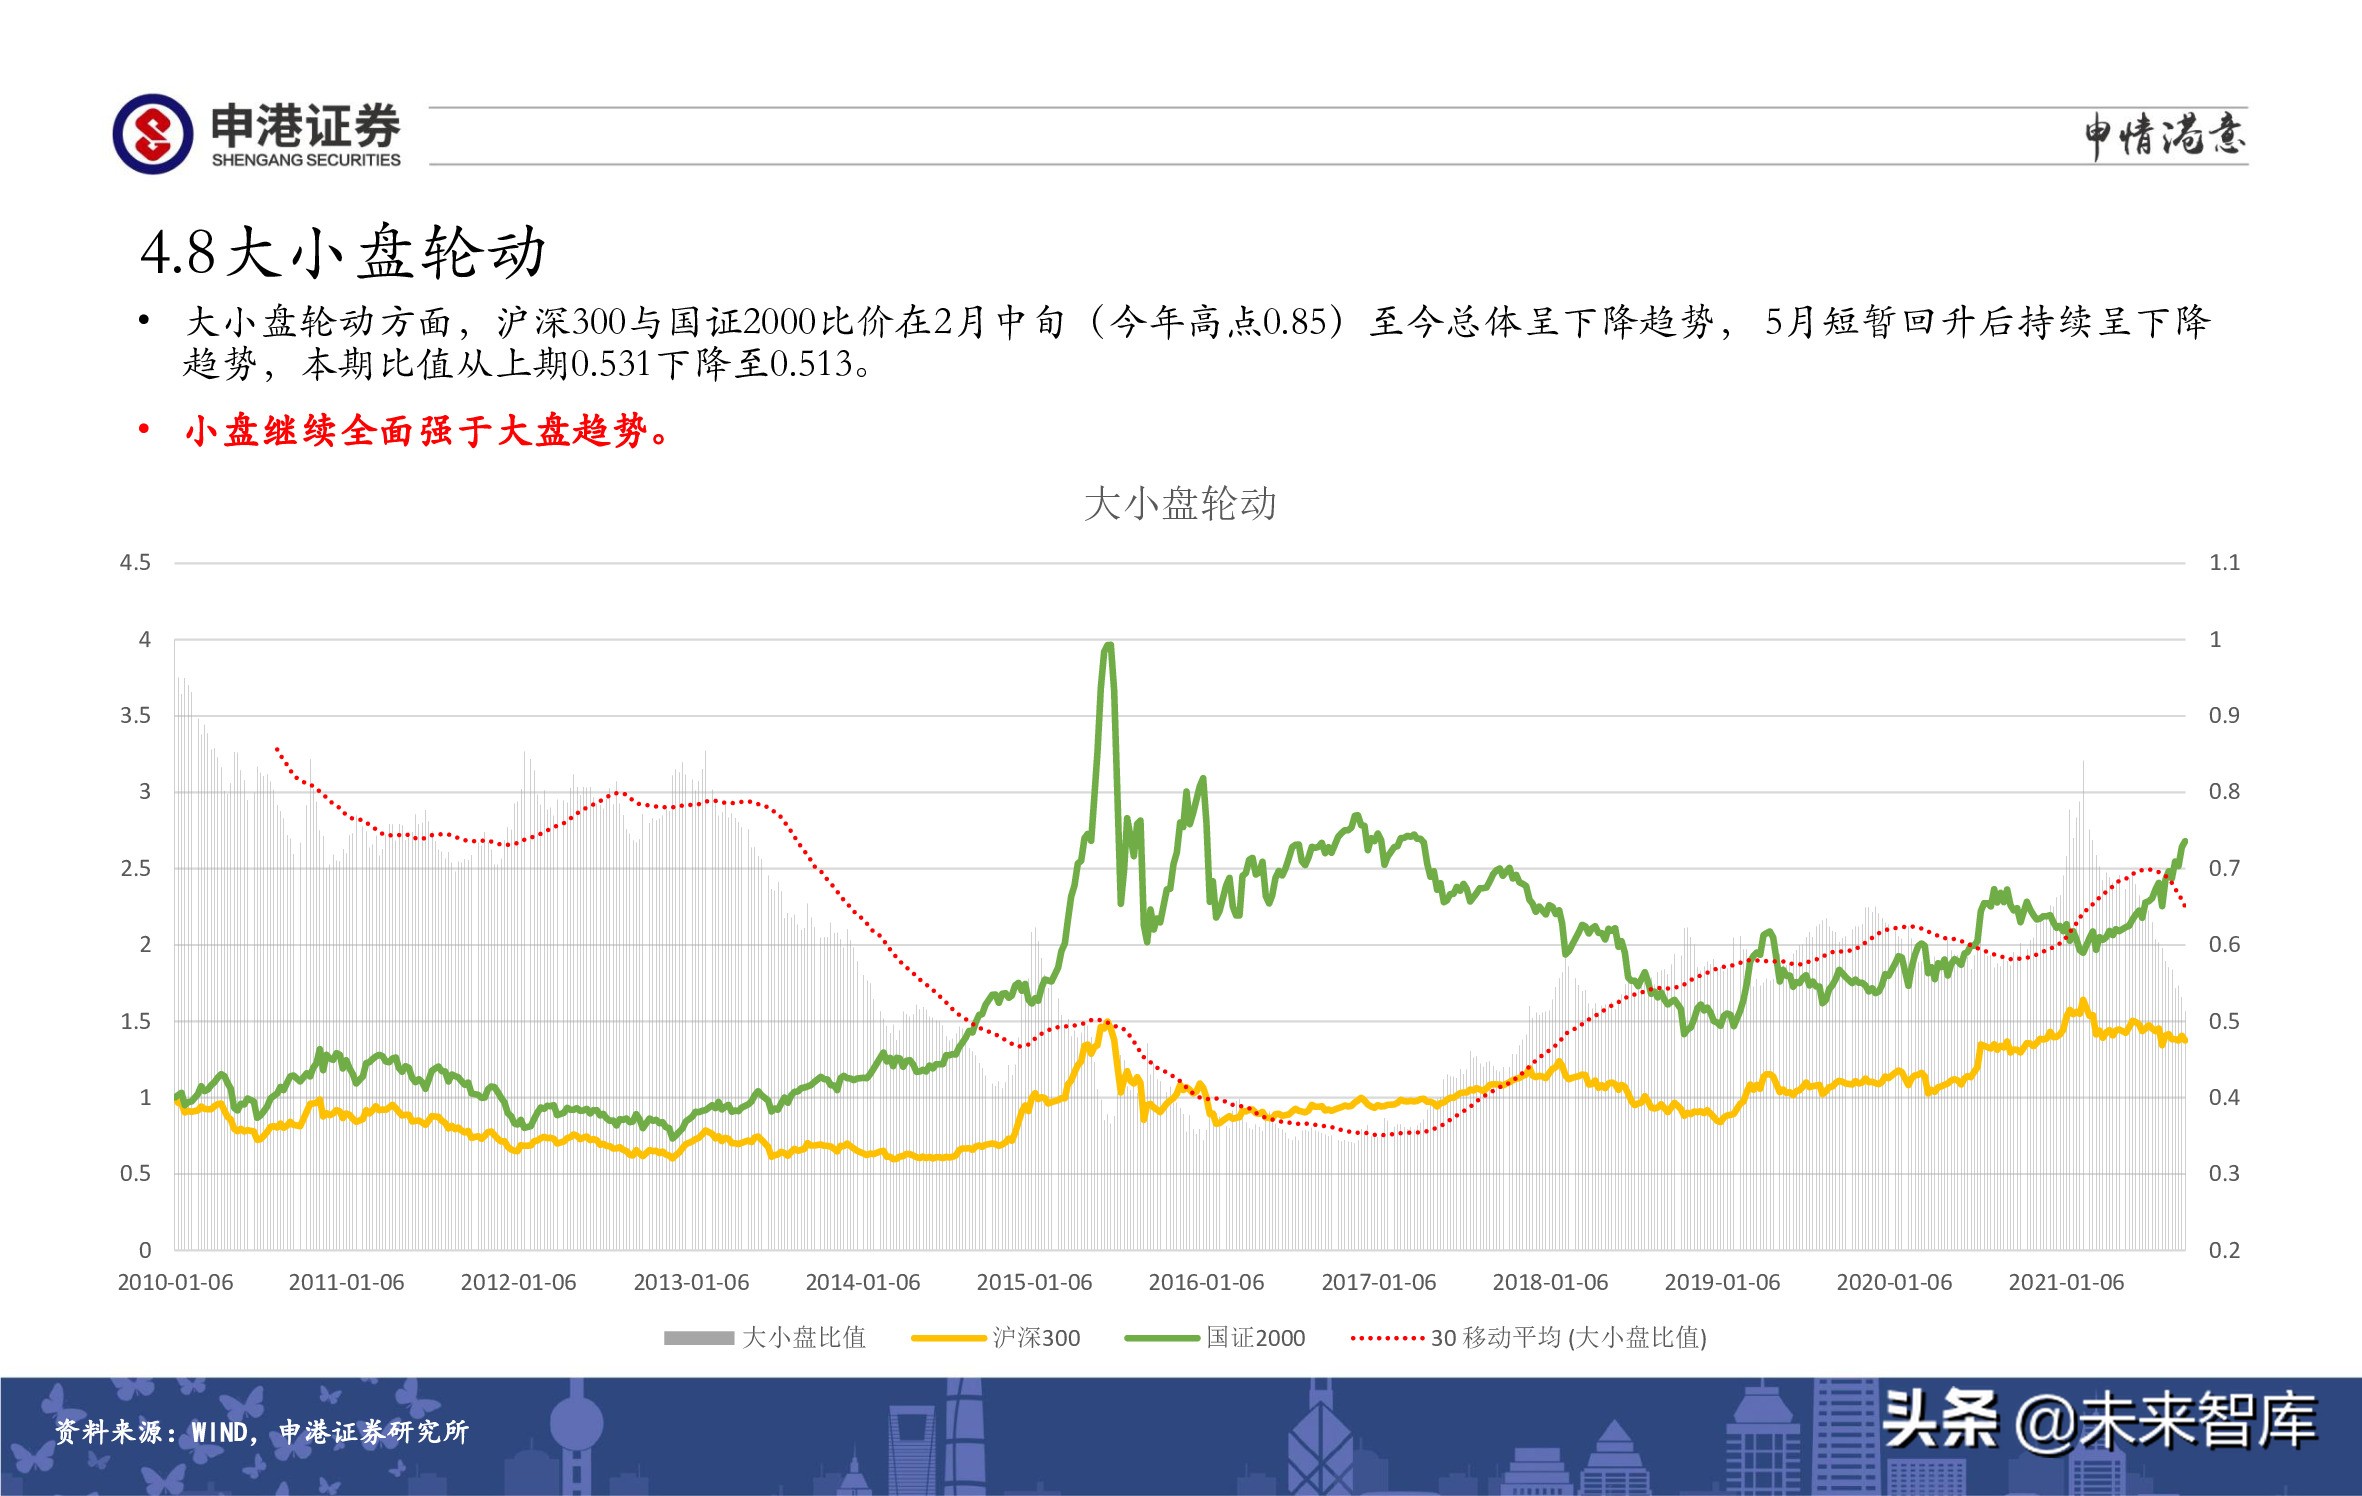Click the right axis value 0.5

pyautogui.click(x=2224, y=1021)
